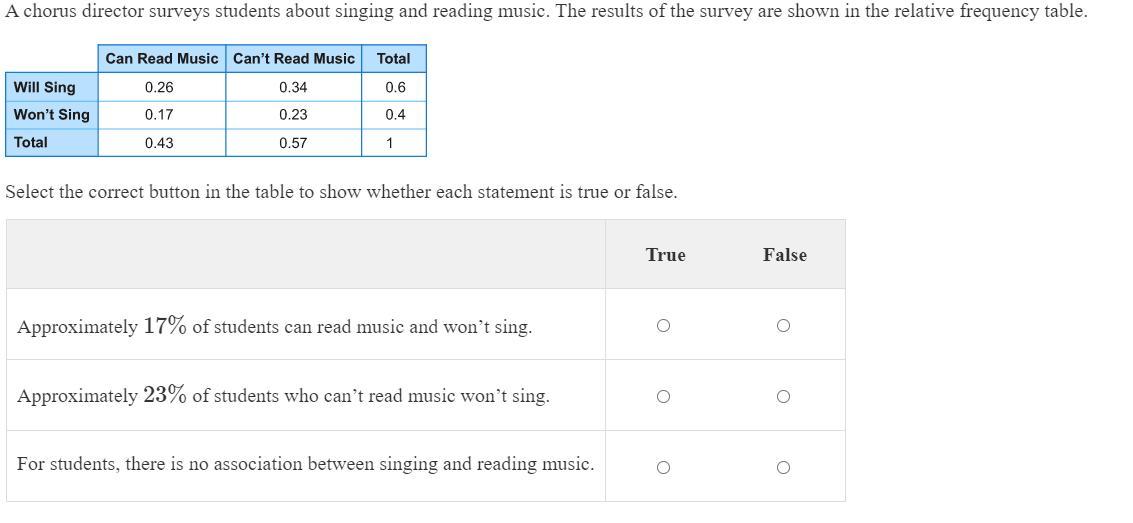This screenshot has height=523, width=1133.
Task: Click the 0.34 cell in the table
Action: tap(293, 87)
